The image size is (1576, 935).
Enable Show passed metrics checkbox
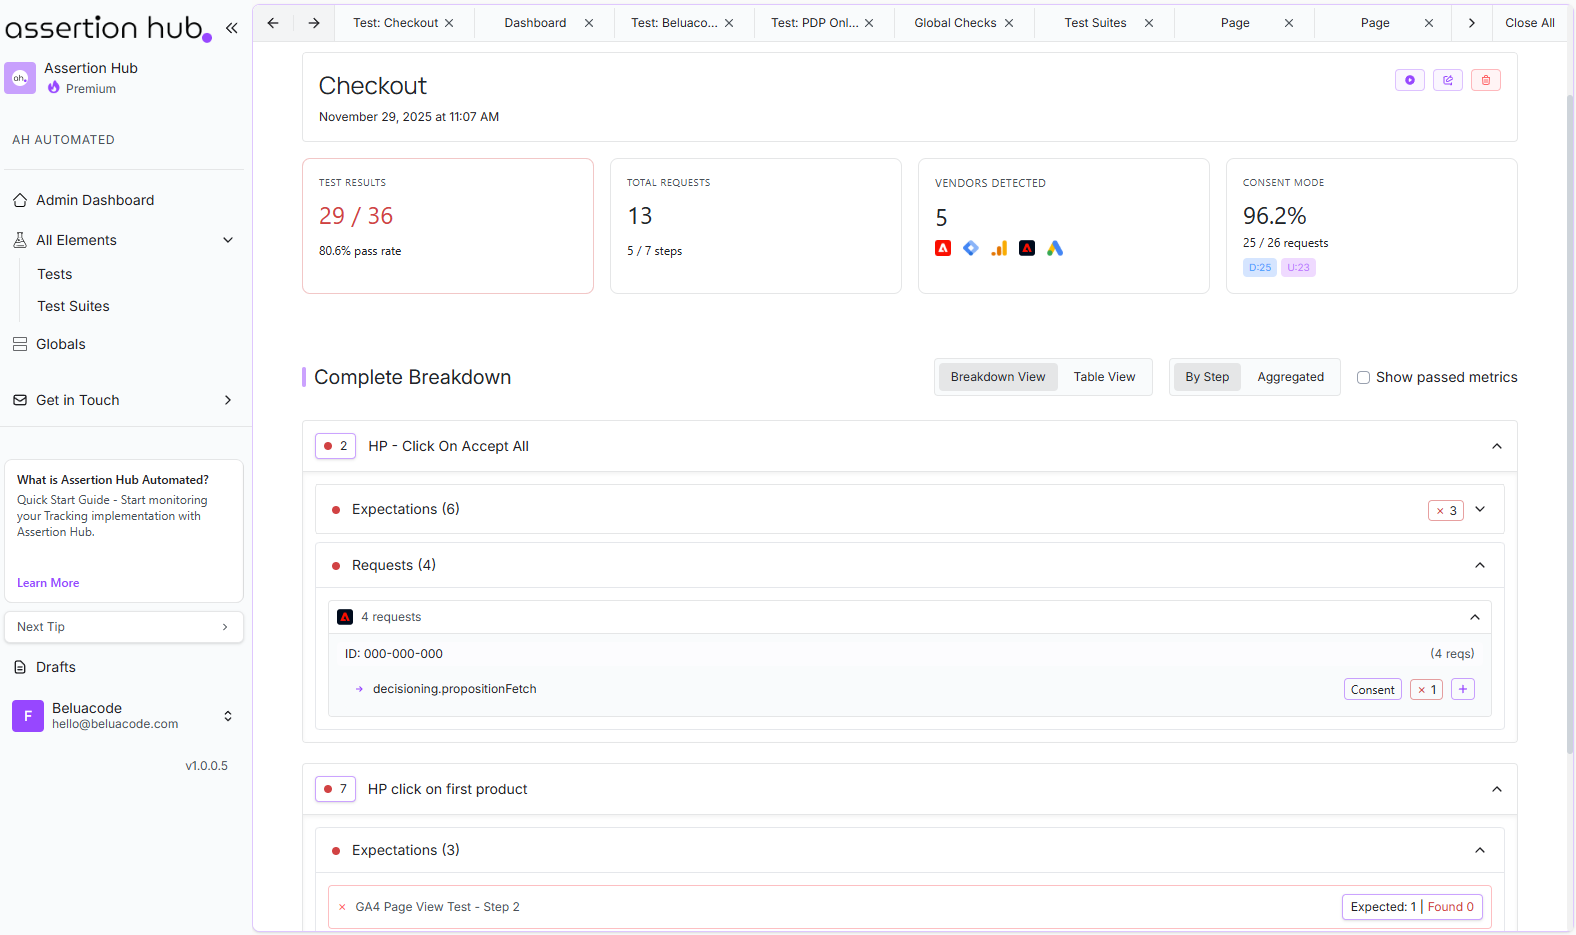1363,378
